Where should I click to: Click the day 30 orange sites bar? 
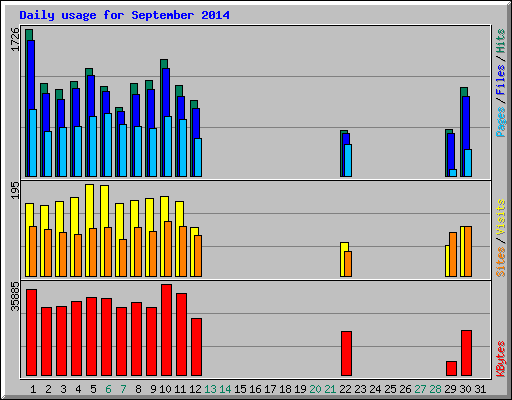tap(468, 251)
